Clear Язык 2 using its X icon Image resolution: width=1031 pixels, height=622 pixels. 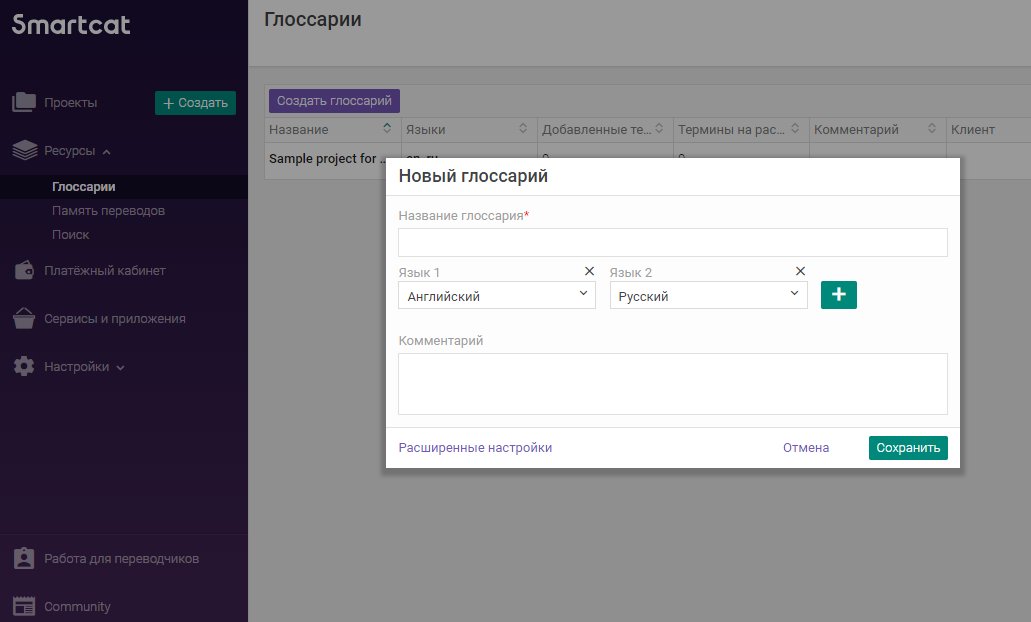[800, 270]
